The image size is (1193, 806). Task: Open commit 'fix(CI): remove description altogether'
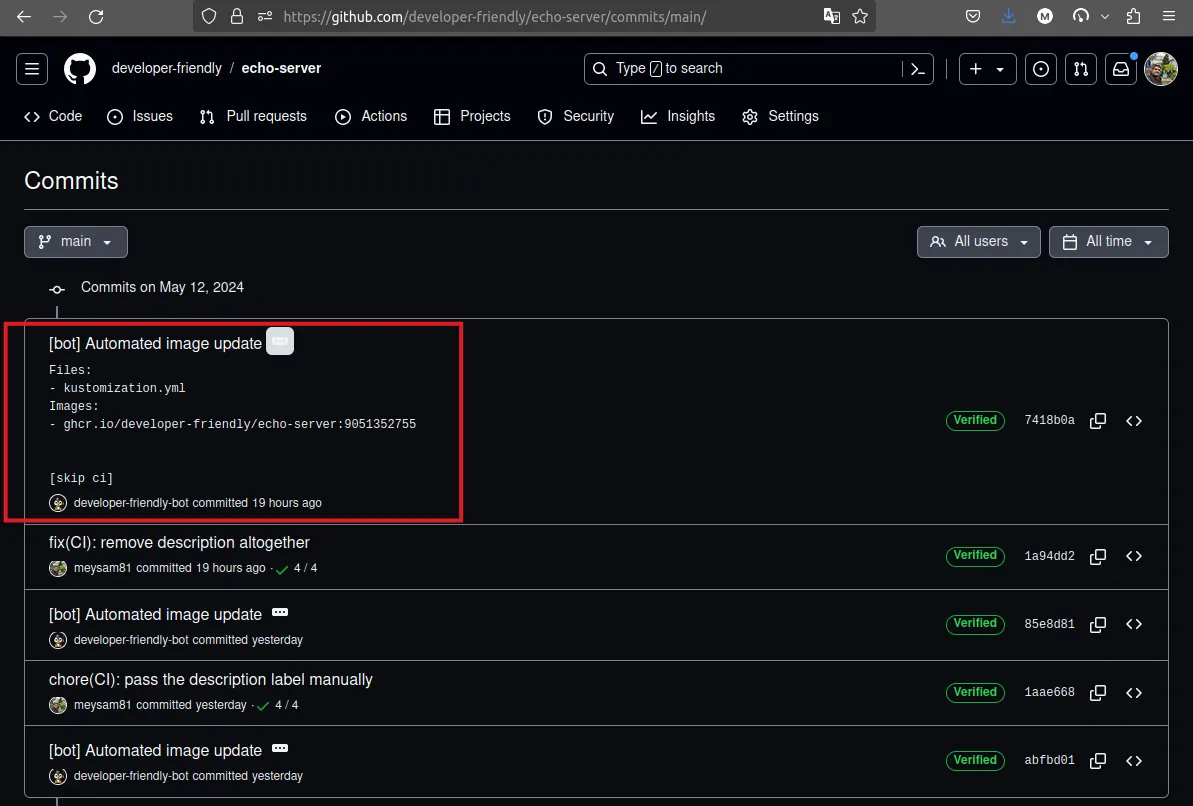pyautogui.click(x=179, y=543)
